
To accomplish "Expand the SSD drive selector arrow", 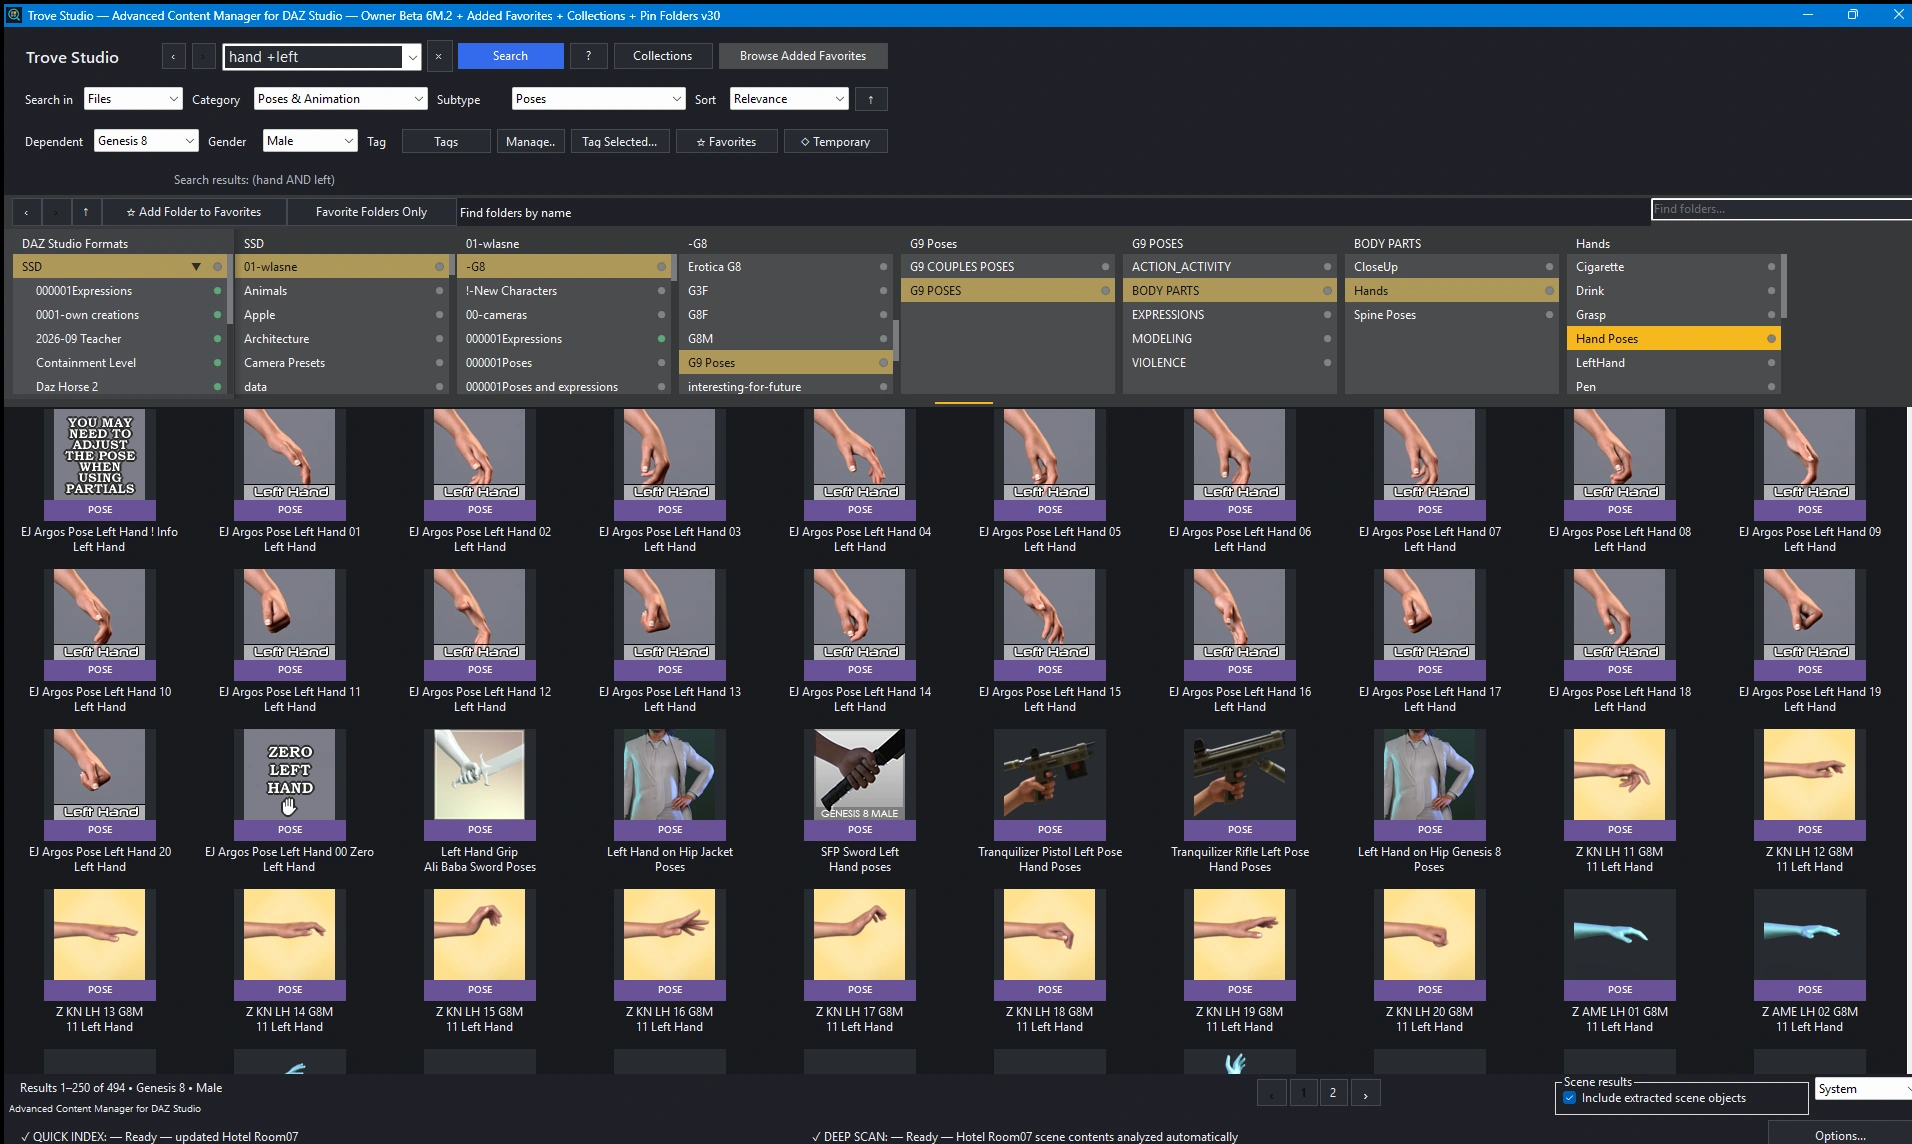I will (x=196, y=267).
